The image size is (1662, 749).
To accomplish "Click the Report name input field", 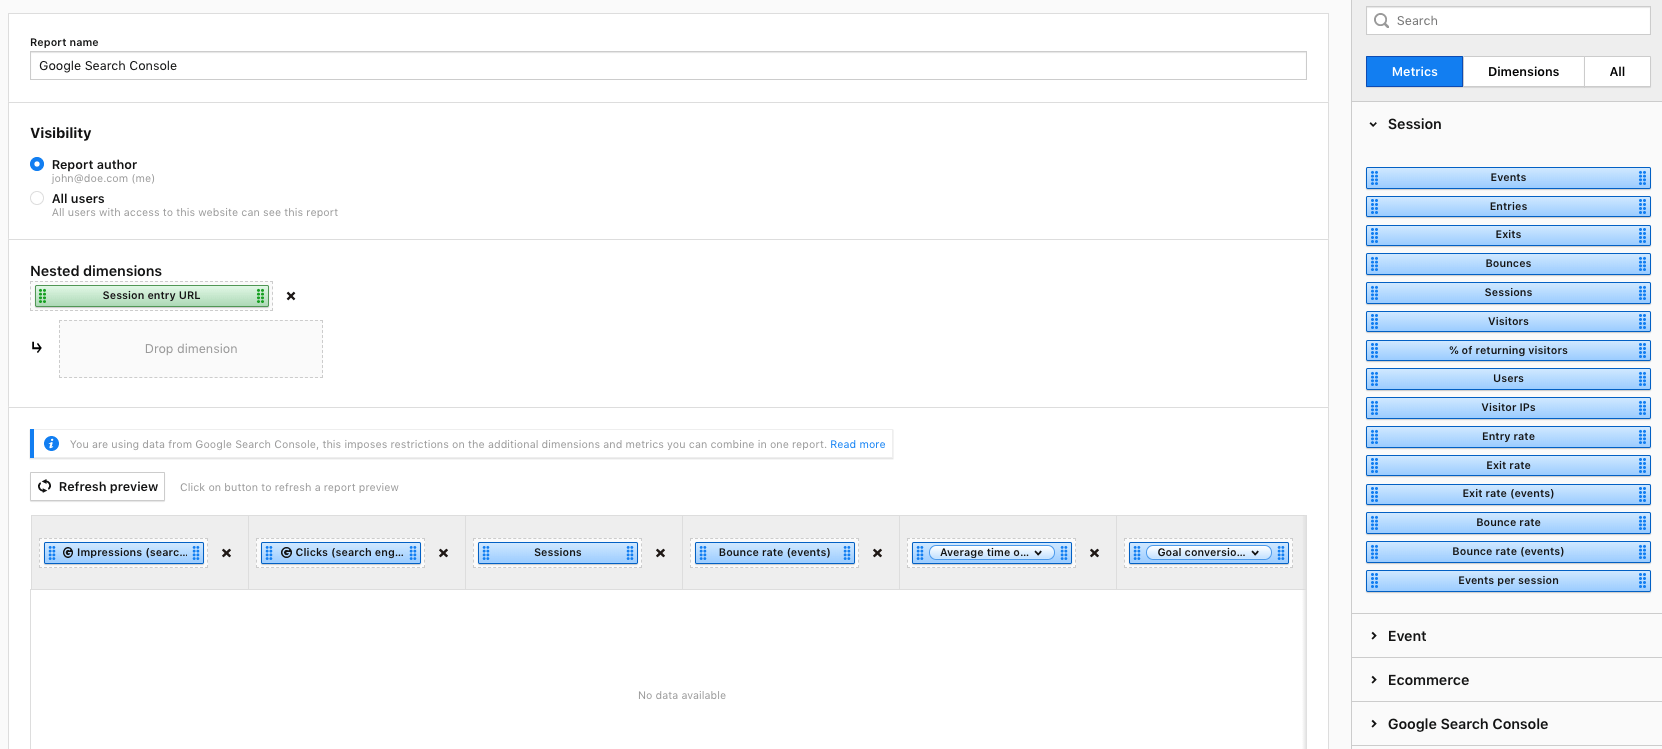I will 668,66.
